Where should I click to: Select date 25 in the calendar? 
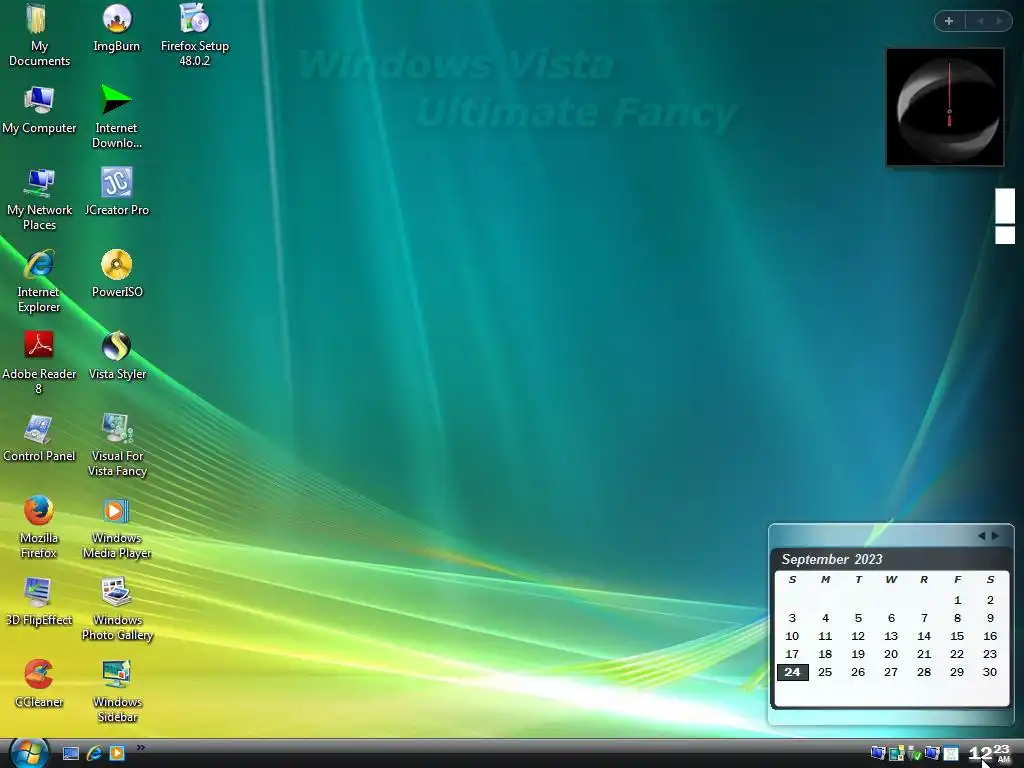coord(825,672)
